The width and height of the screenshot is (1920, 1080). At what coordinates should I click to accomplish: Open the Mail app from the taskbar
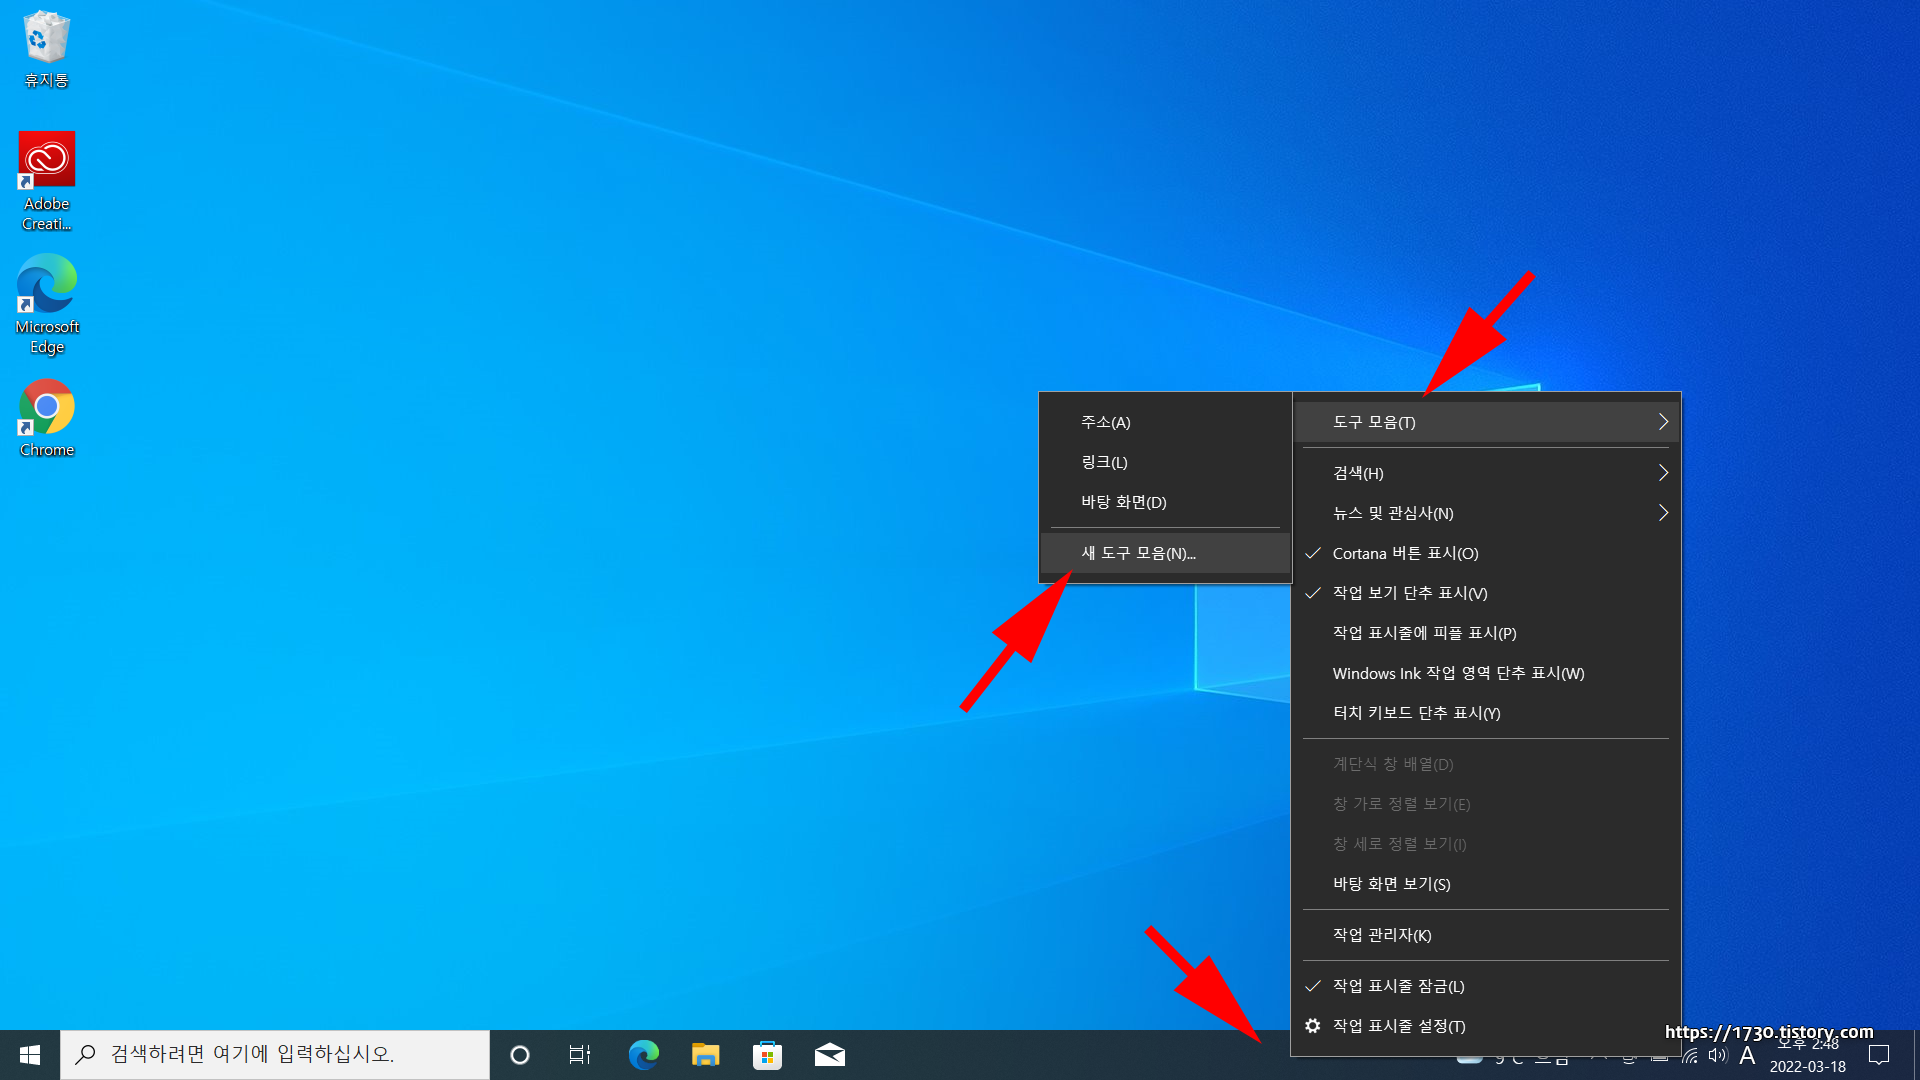tap(829, 1055)
